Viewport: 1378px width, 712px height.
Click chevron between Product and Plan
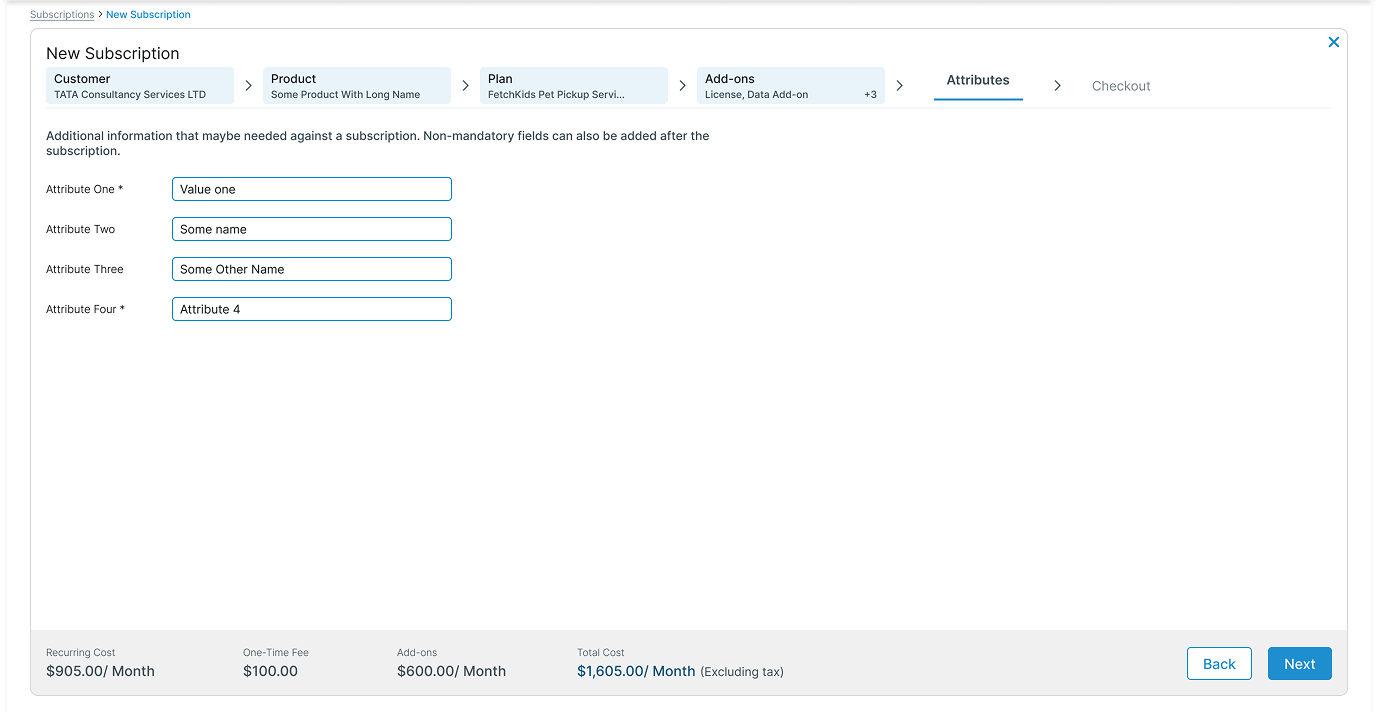click(x=466, y=86)
